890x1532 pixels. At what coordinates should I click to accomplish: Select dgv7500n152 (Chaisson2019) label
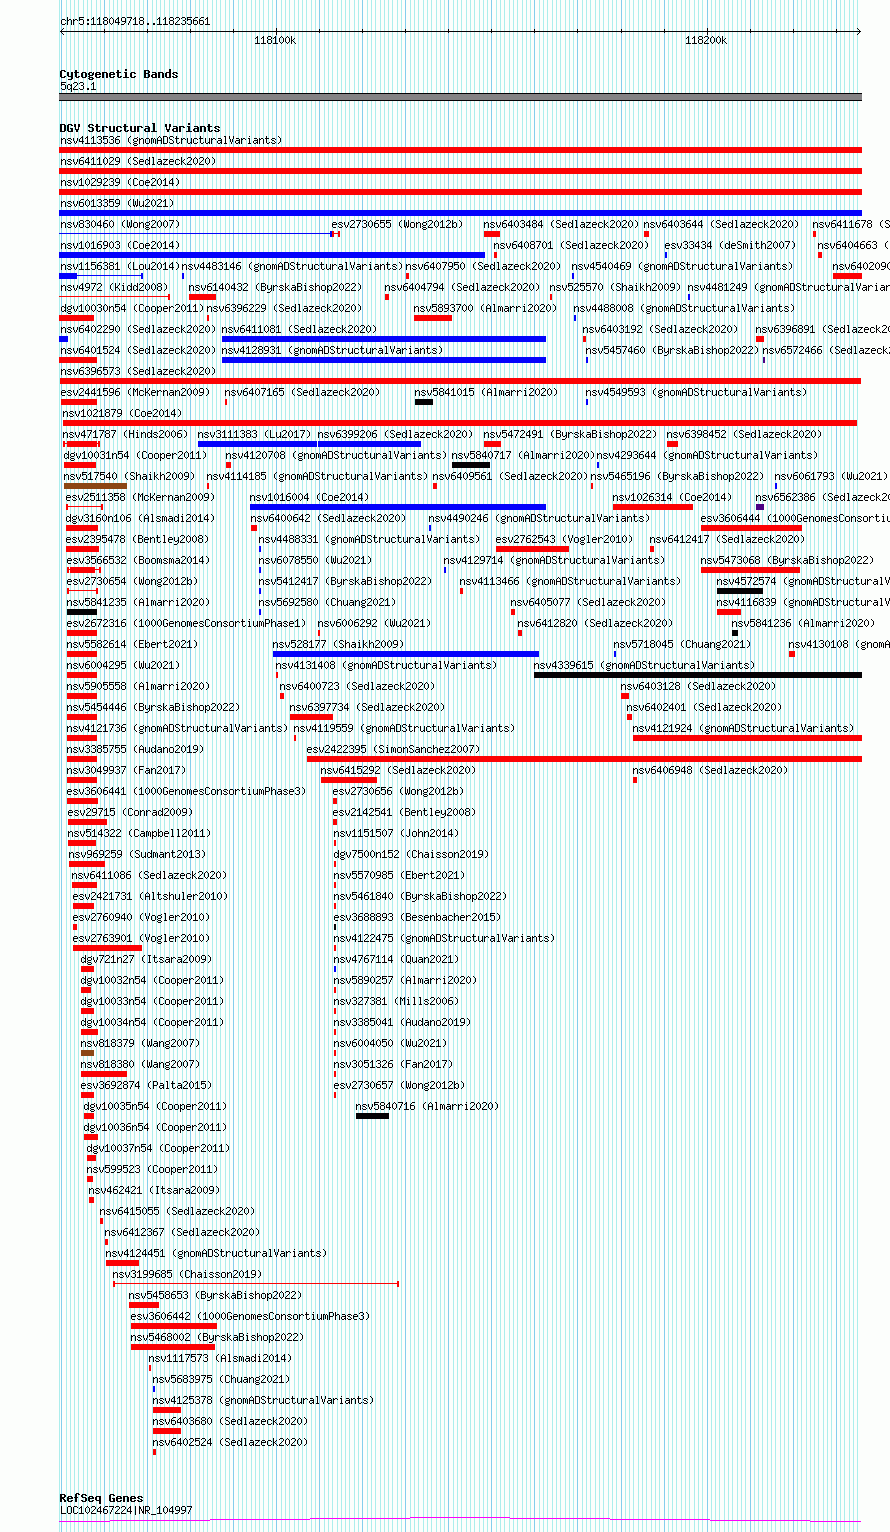412,854
